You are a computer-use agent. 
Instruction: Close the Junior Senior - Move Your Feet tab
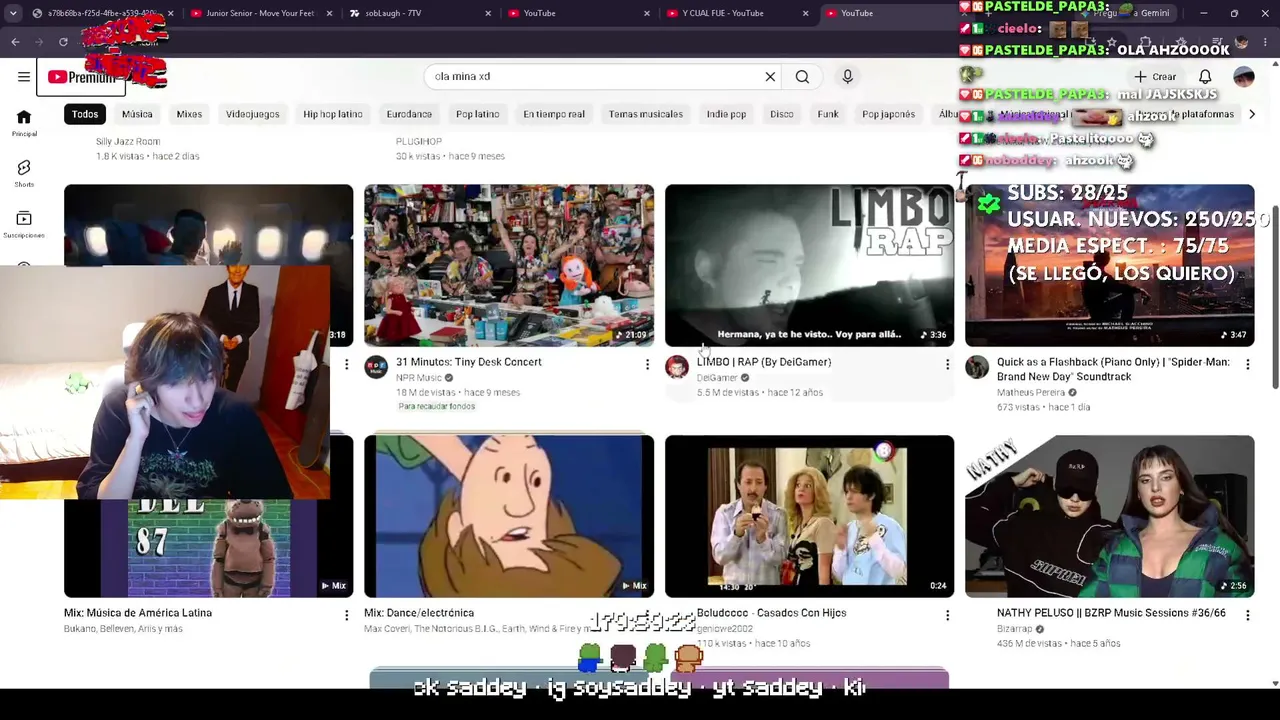pos(330,13)
